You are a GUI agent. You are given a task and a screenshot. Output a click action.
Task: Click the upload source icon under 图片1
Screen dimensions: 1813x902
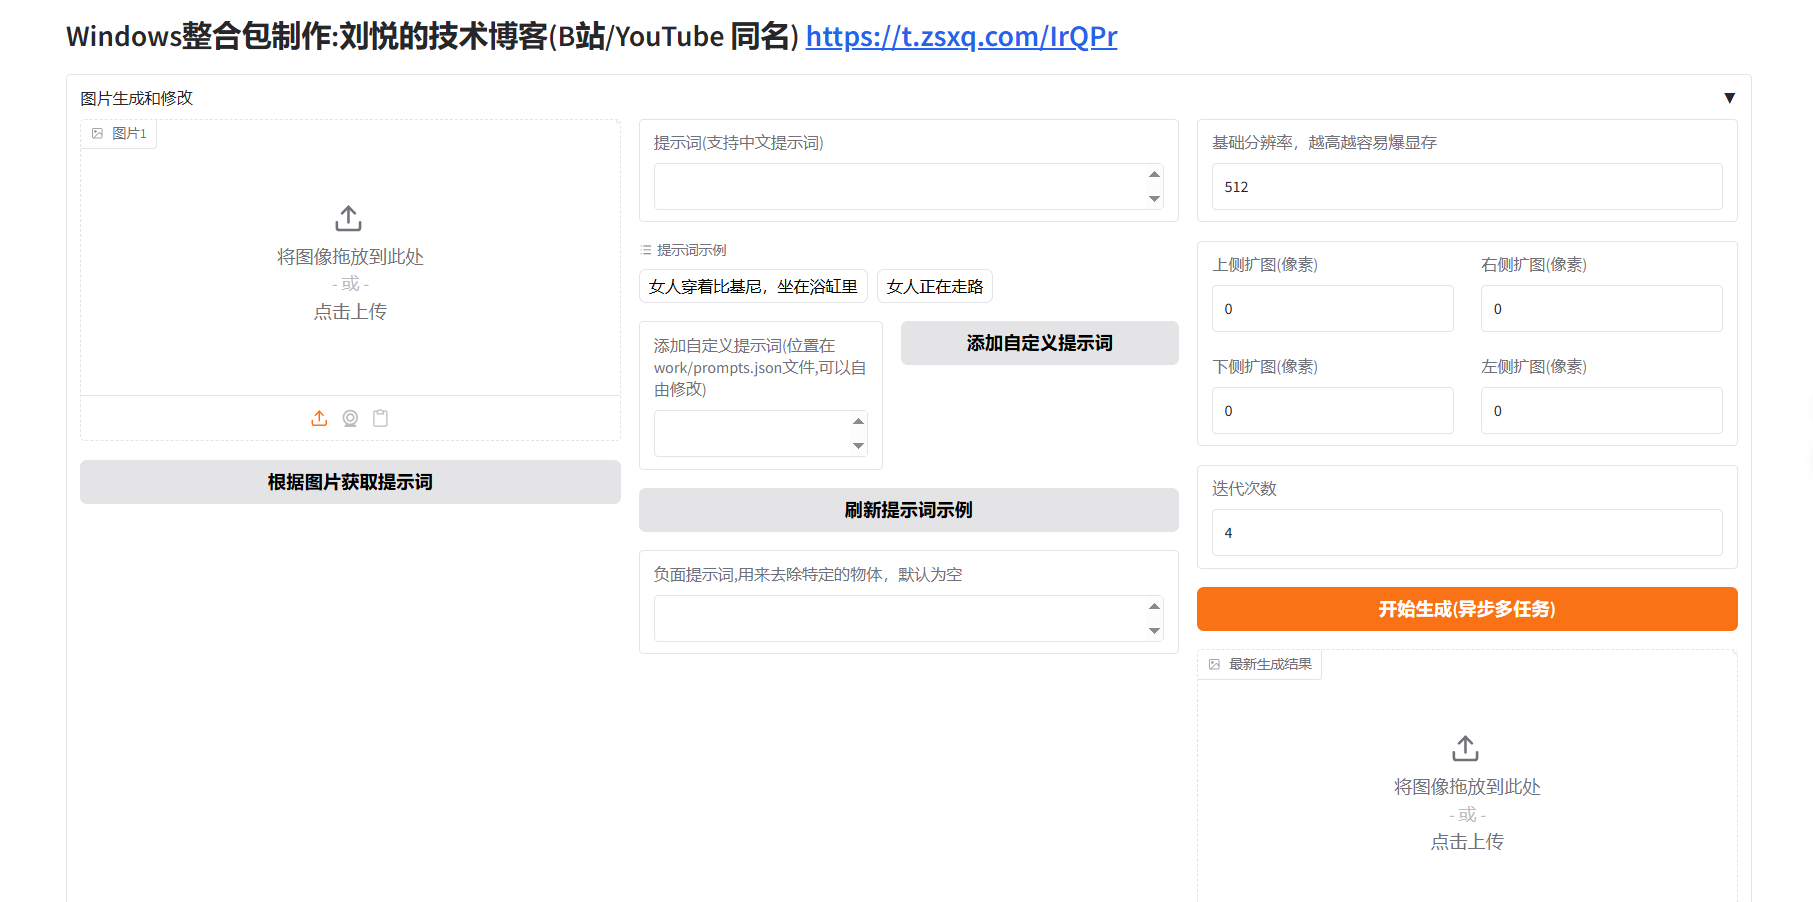[x=319, y=418]
